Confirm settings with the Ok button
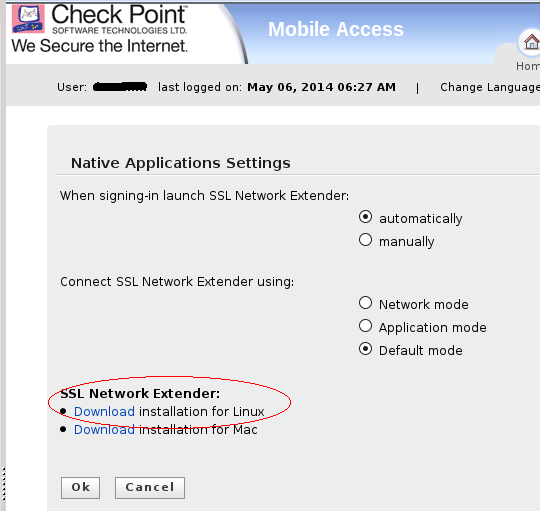540x511 pixels. click(81, 488)
